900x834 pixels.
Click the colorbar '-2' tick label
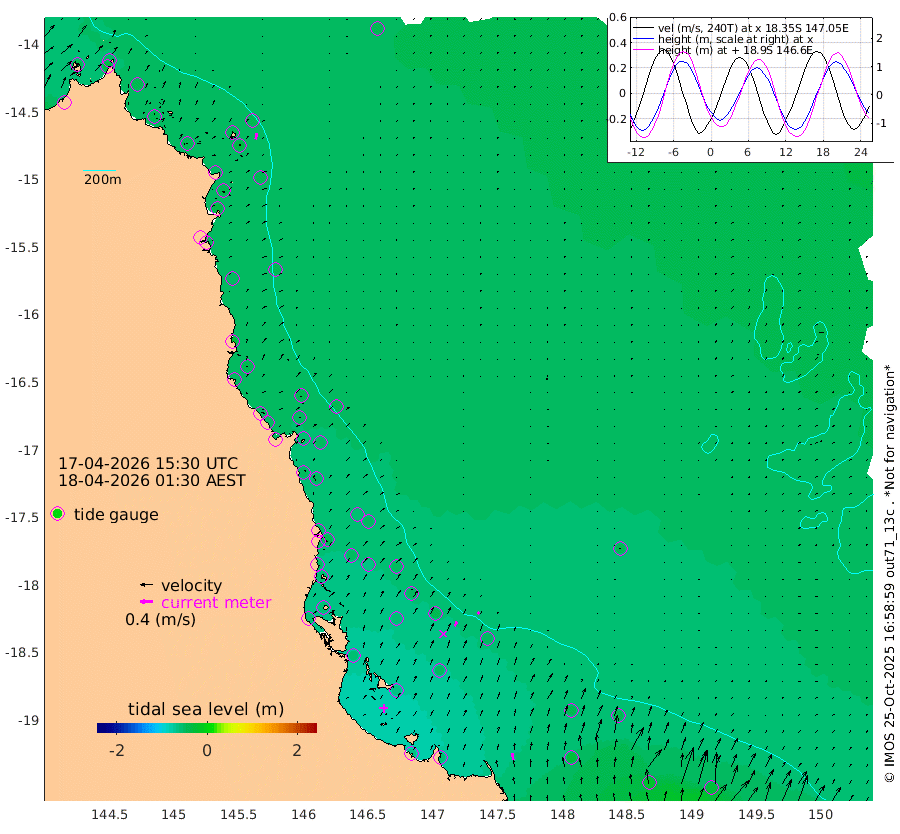(117, 750)
